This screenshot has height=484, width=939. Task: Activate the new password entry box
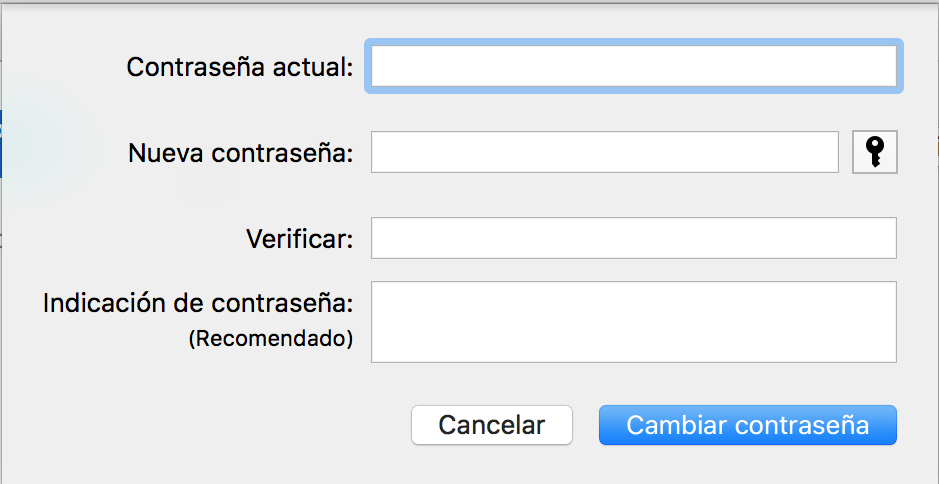(x=604, y=152)
